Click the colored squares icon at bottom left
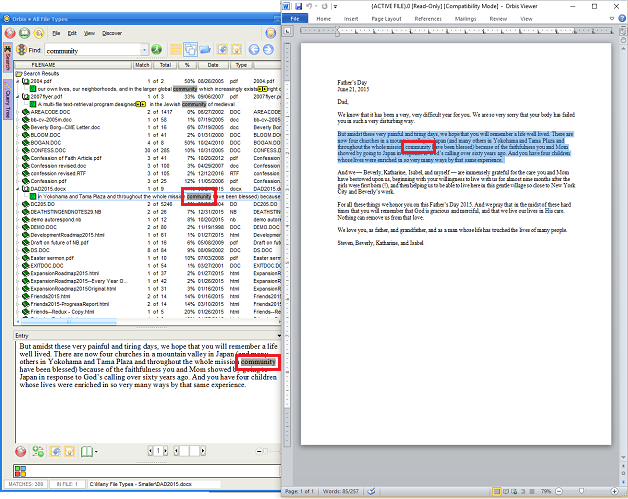This screenshot has width=628, height=499. click(20, 471)
